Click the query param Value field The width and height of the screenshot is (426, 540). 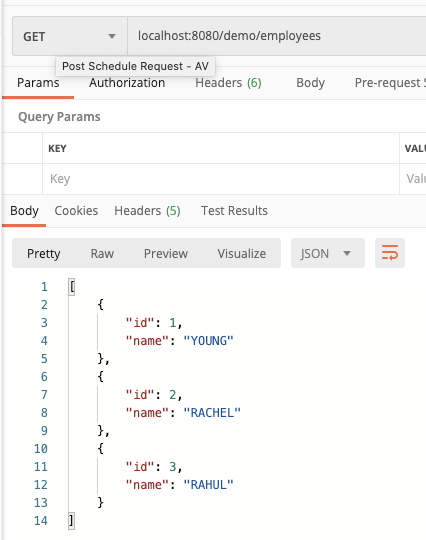[x=413, y=179]
